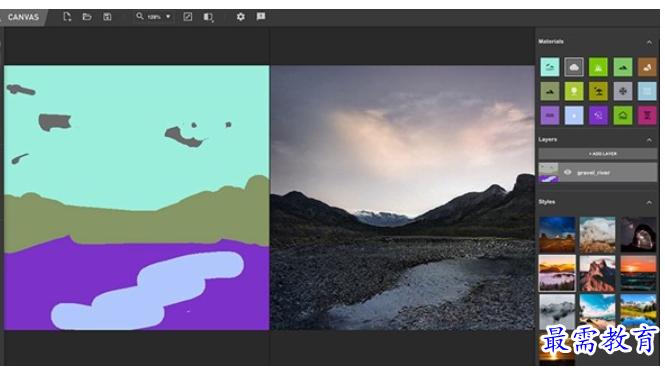Viewport: 665px width, 371px height.
Task: Select the brown rocks material
Action: coord(647,67)
